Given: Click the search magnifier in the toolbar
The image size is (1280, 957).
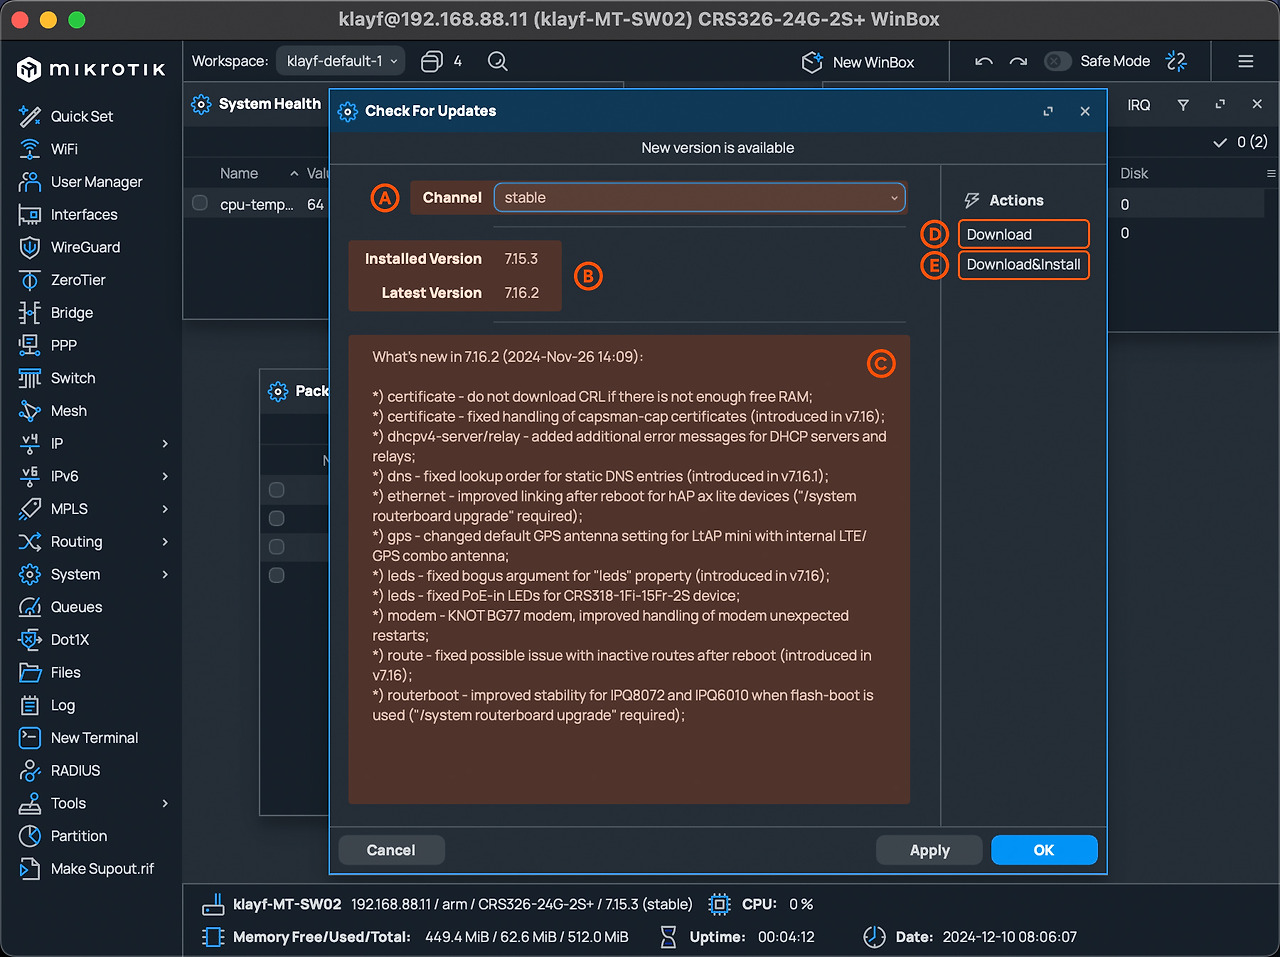Looking at the screenshot, I should coord(497,61).
